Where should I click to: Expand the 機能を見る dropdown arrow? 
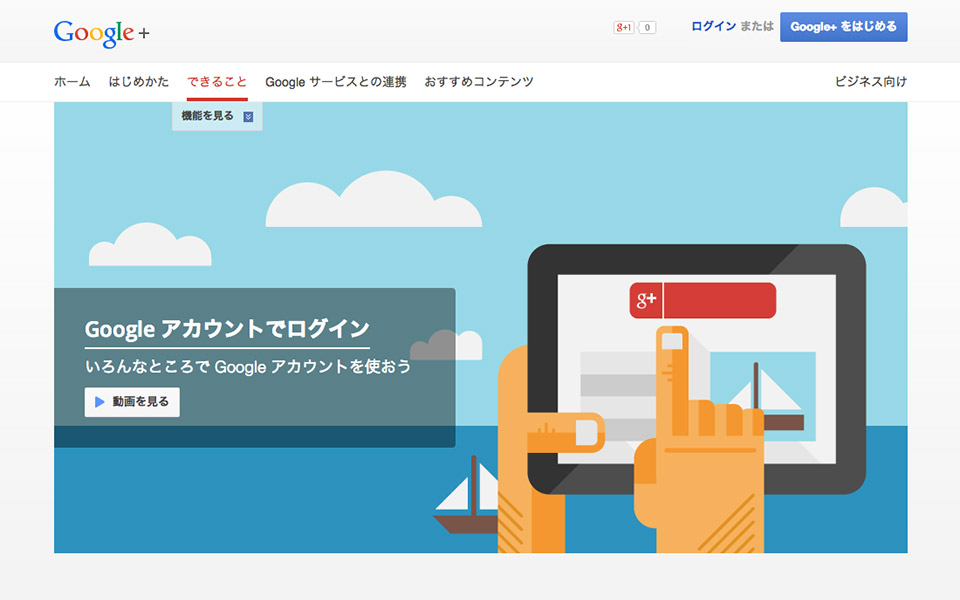point(248,116)
